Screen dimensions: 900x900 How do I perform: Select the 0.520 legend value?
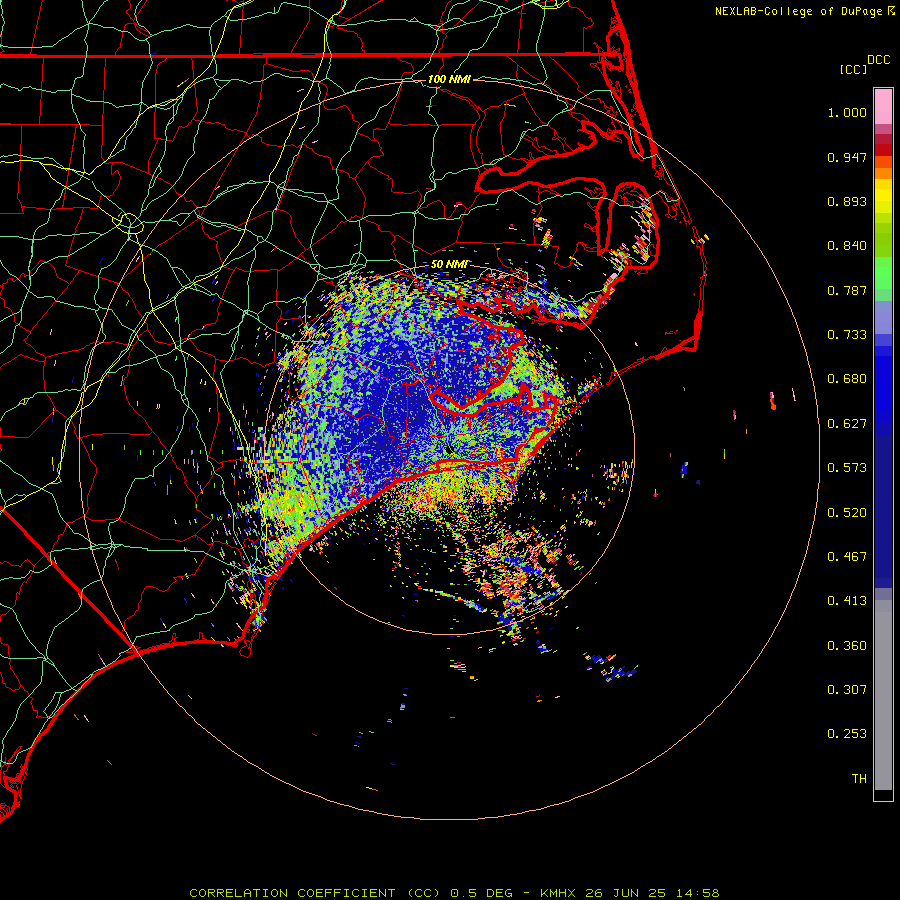click(847, 513)
